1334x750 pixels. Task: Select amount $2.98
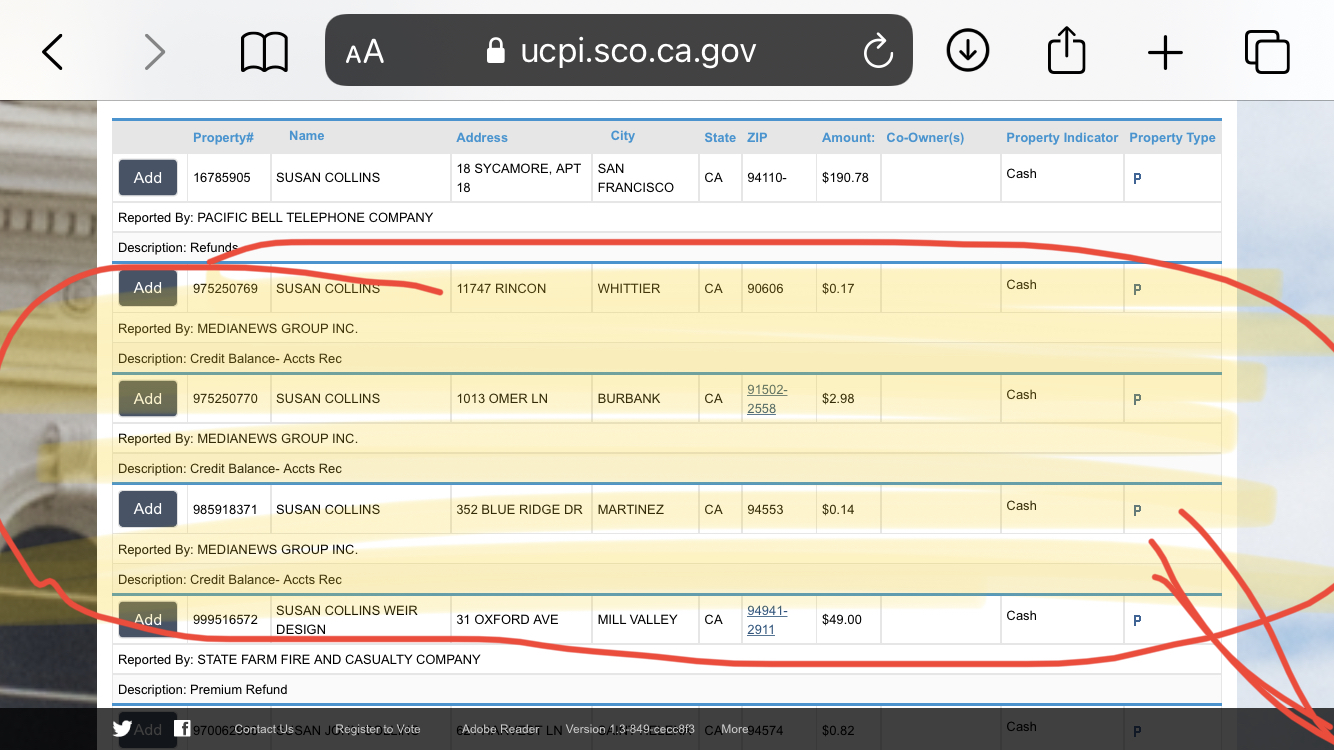pyautogui.click(x=838, y=398)
